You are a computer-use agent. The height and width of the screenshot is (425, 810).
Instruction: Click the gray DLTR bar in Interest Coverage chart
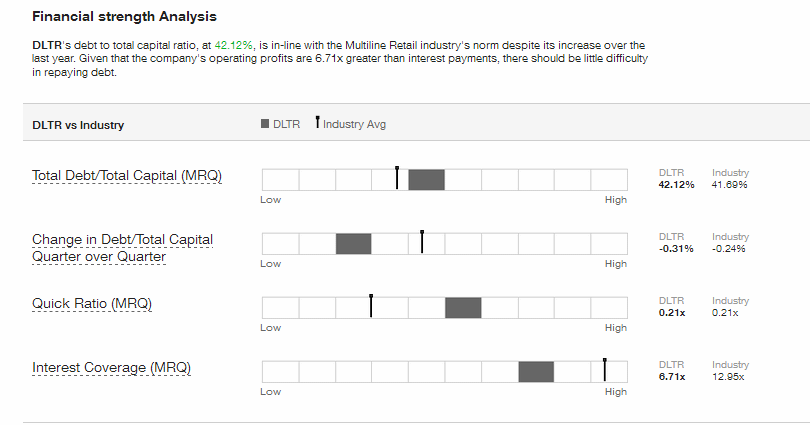pyautogui.click(x=536, y=372)
